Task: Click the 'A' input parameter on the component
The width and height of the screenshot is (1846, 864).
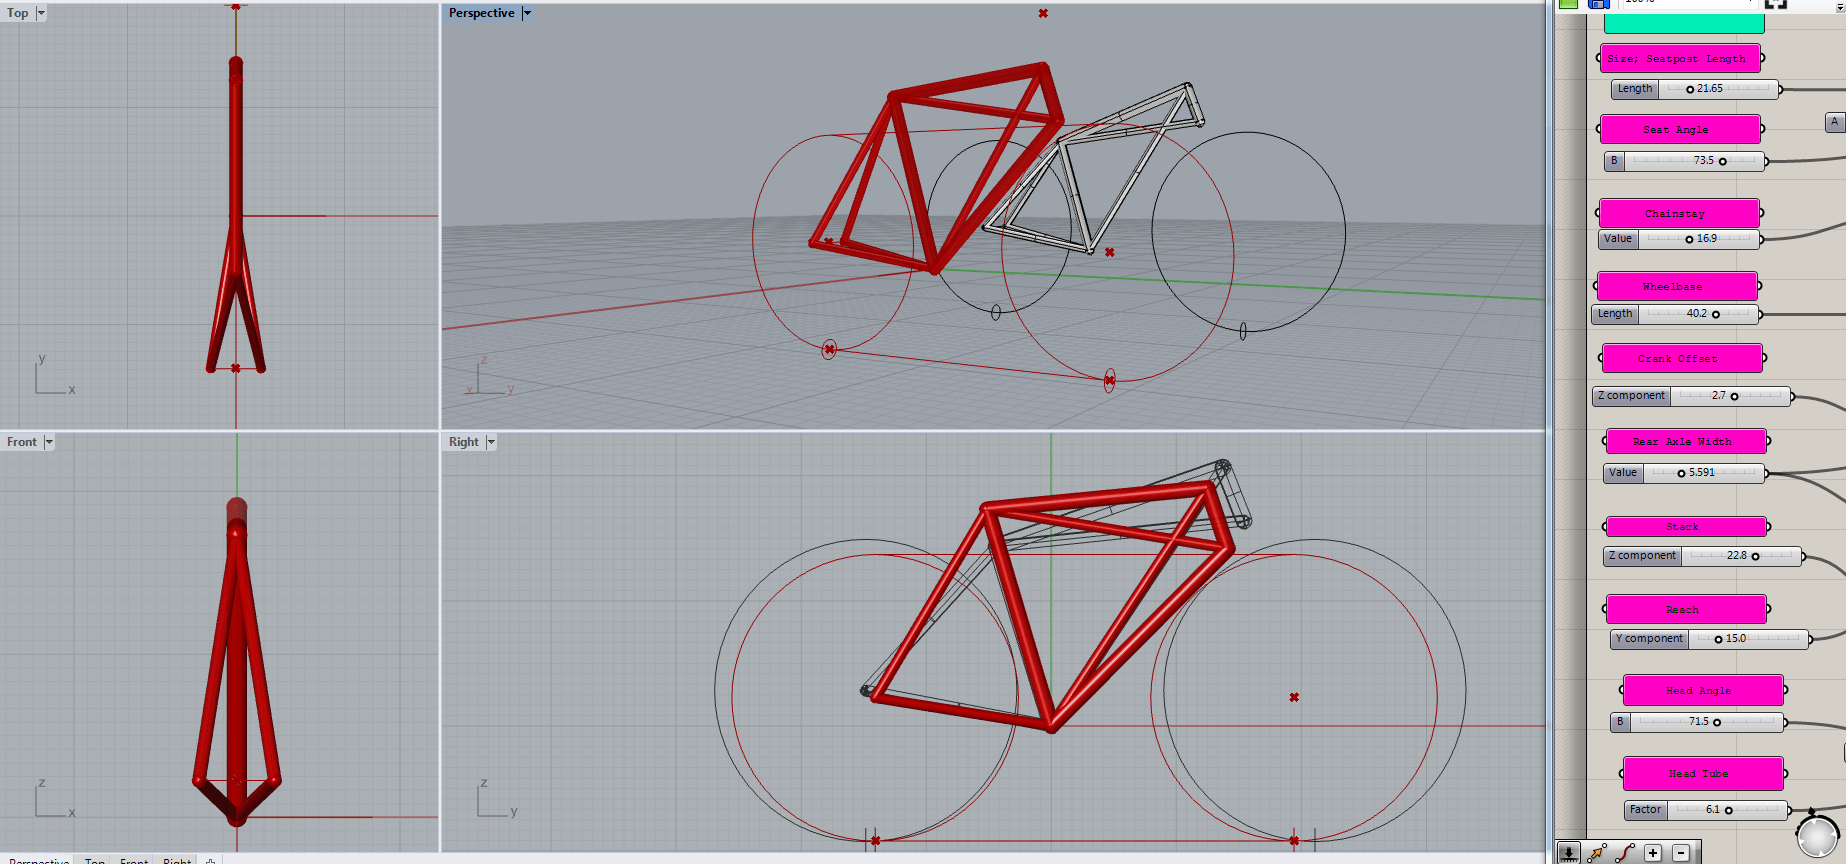Action: coord(1835,122)
